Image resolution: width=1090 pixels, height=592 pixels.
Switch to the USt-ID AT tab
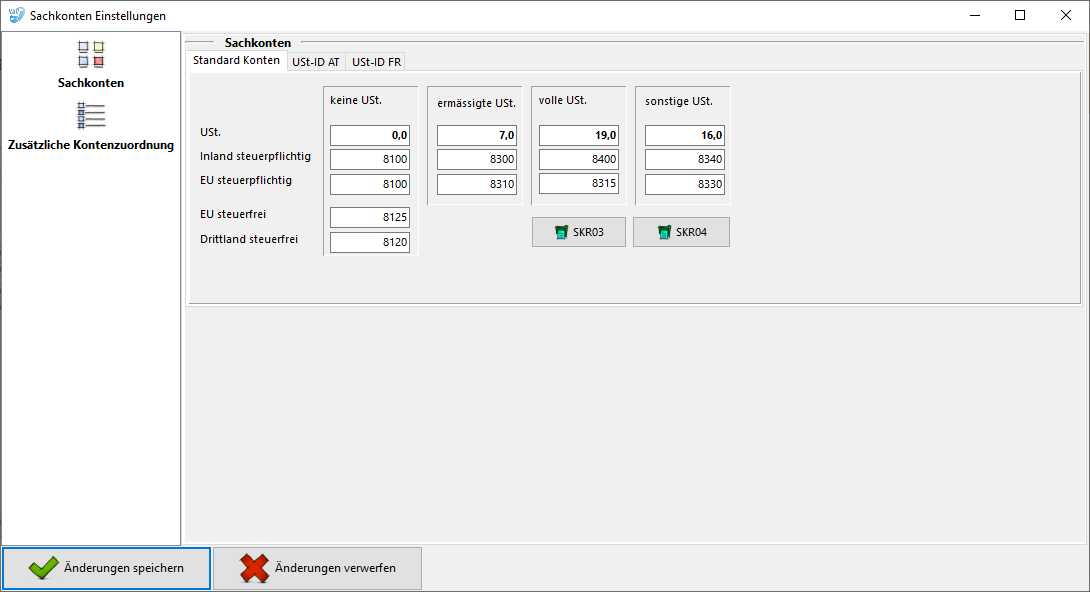pyautogui.click(x=315, y=61)
